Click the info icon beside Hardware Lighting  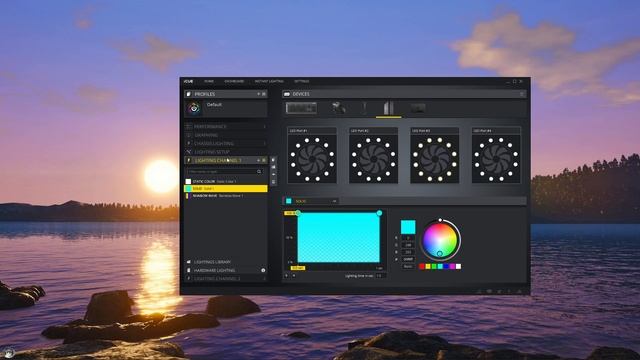263,270
